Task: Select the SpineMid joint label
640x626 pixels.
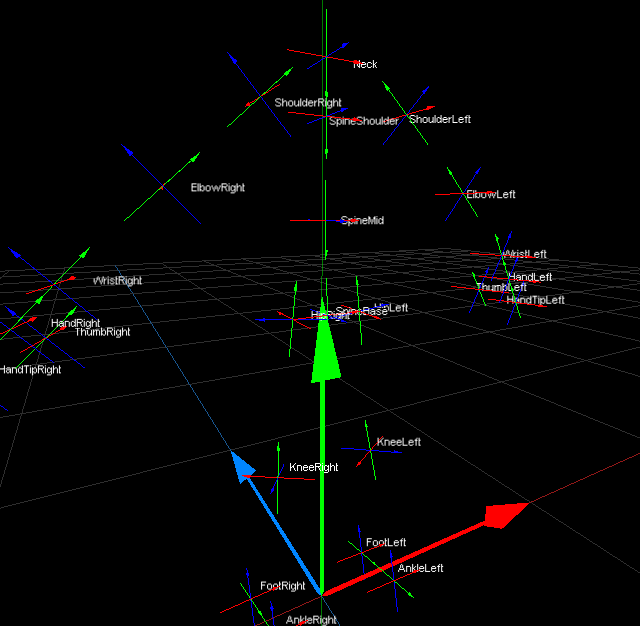Action: click(362, 221)
